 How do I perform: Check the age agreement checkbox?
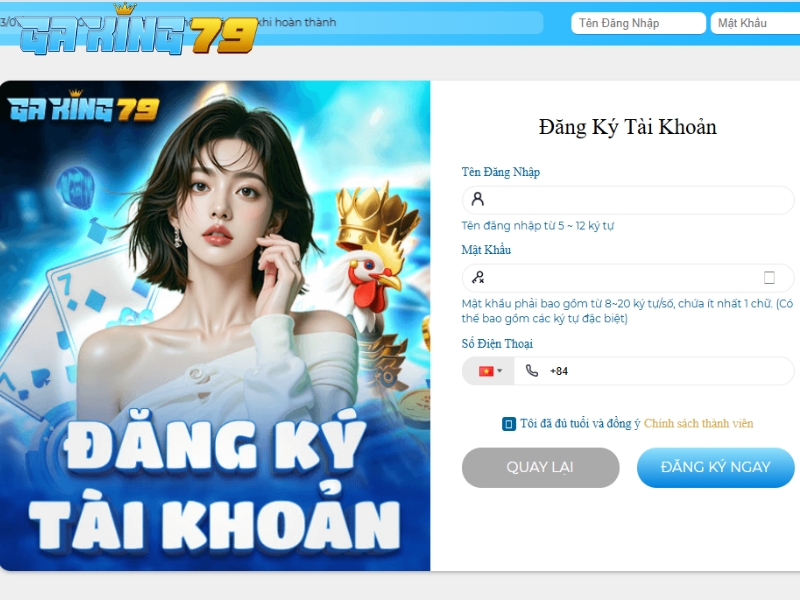coord(509,424)
